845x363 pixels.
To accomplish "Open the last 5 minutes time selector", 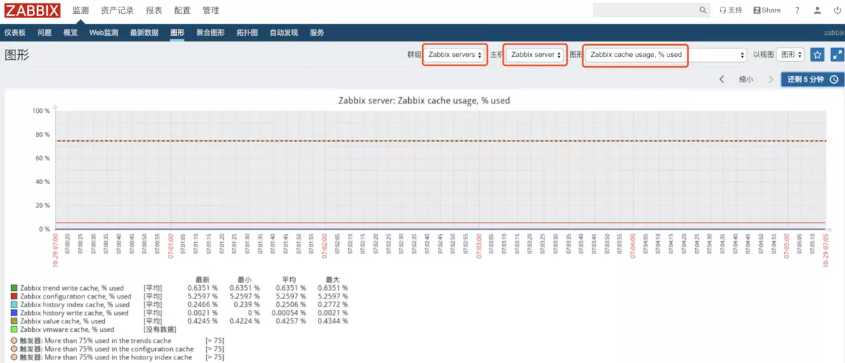I will tap(812, 79).
